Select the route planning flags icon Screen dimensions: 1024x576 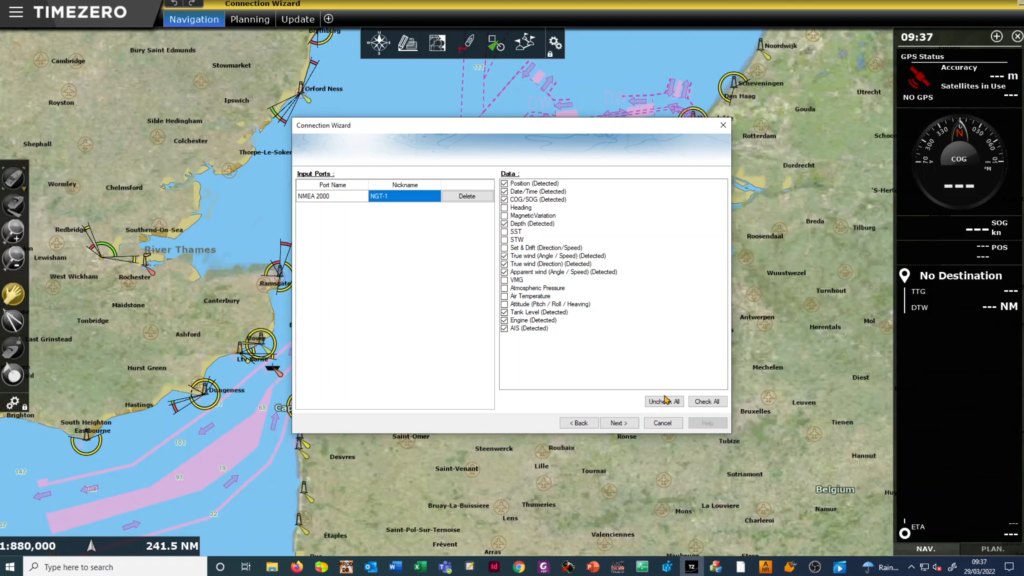click(526, 43)
